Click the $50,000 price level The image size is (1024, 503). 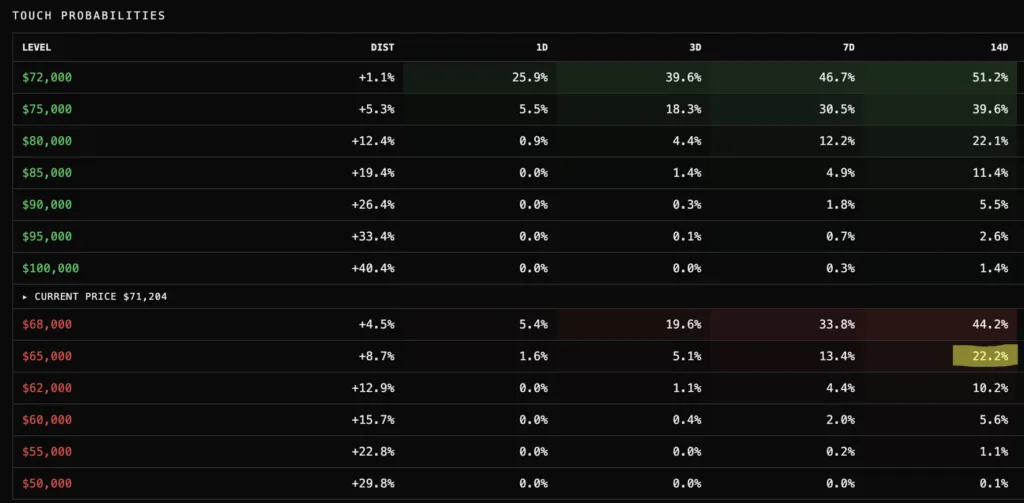(x=46, y=483)
